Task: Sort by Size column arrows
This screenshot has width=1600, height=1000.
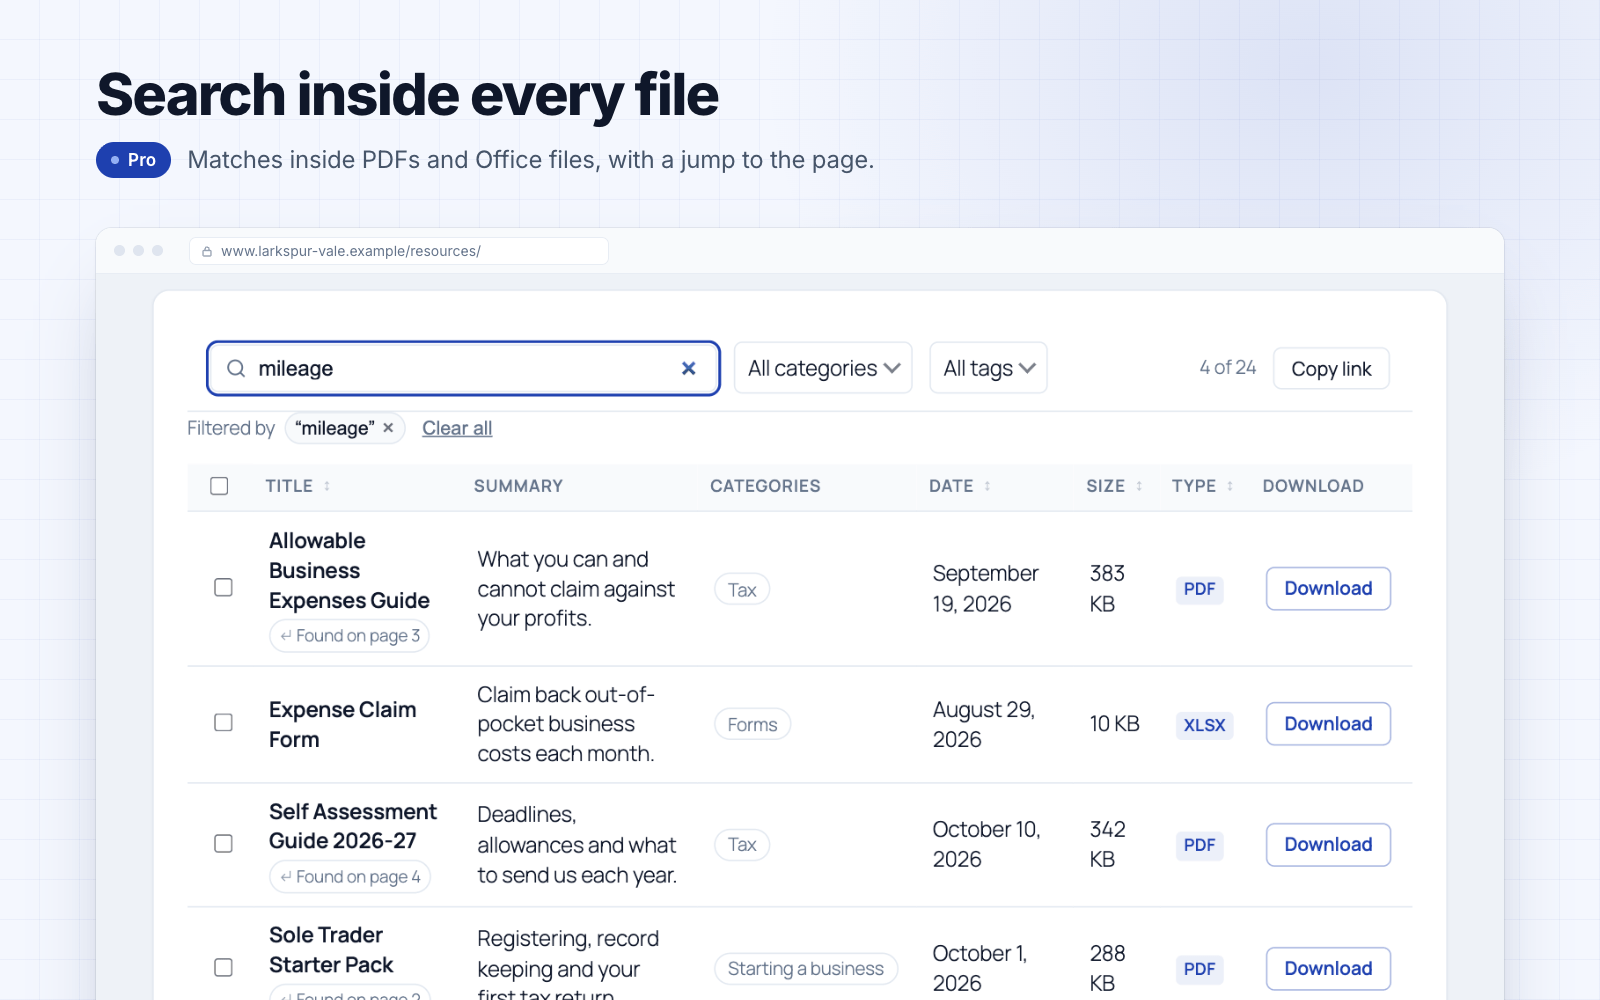Action: [1139, 486]
